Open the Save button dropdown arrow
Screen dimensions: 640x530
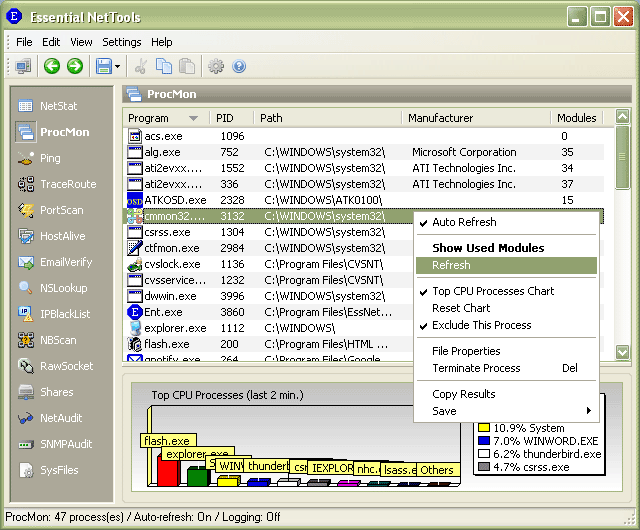click(118, 66)
